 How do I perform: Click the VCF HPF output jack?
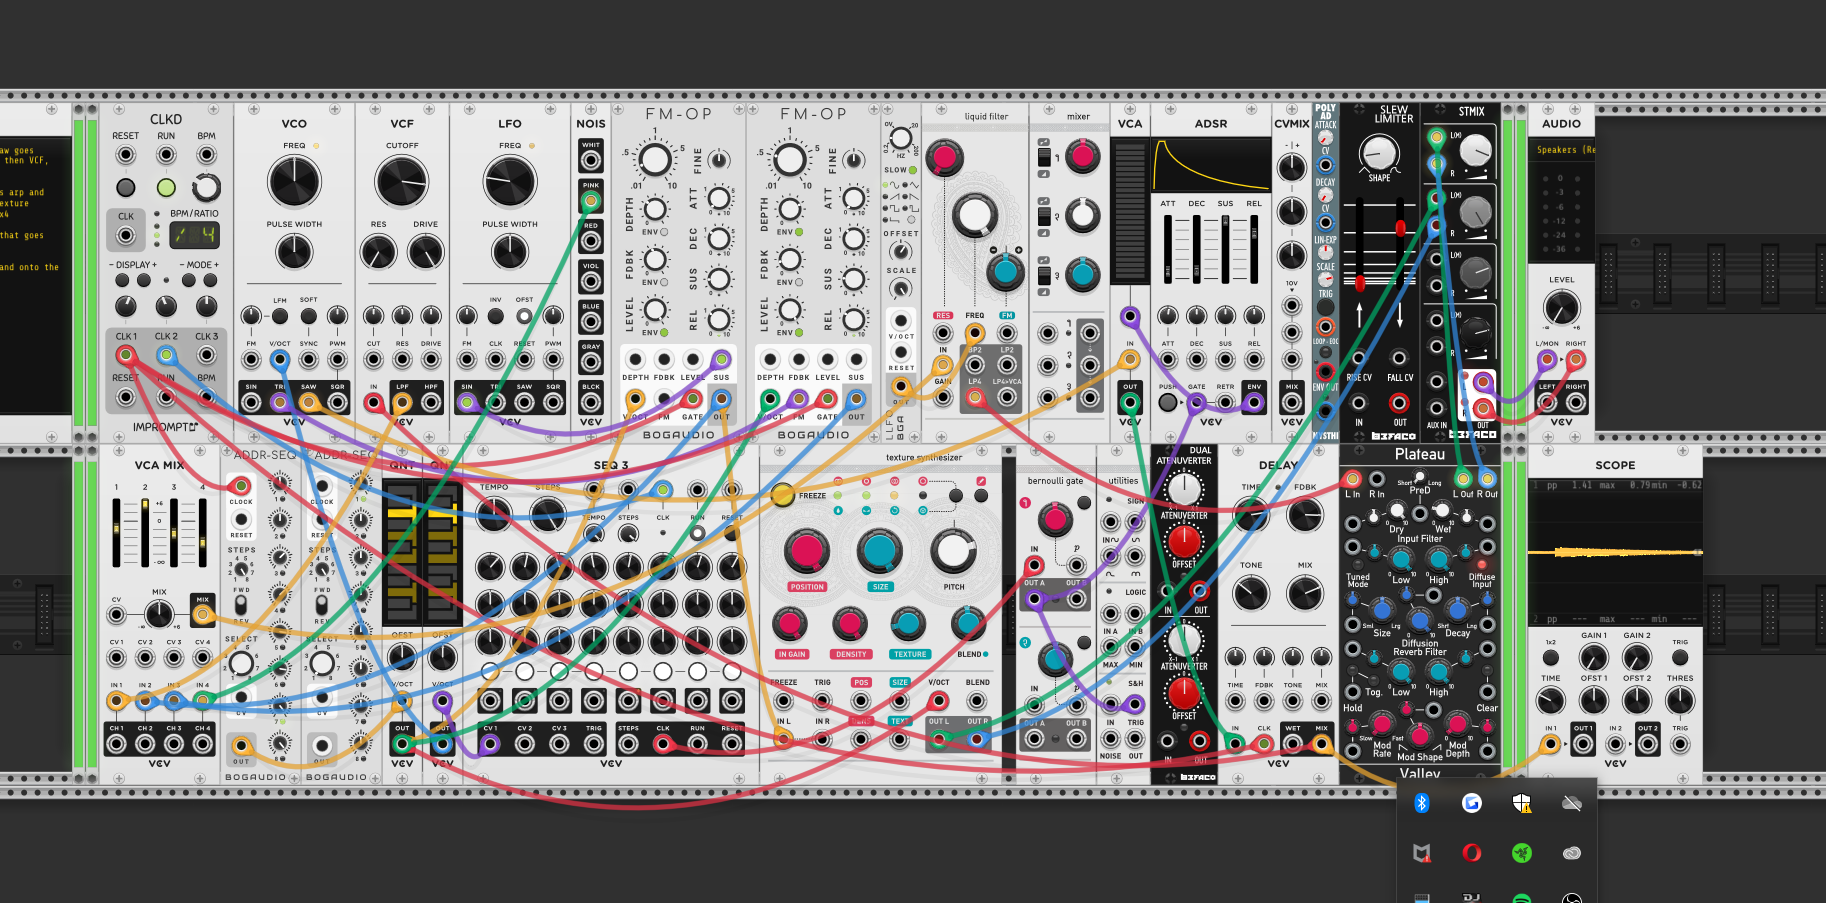(431, 403)
